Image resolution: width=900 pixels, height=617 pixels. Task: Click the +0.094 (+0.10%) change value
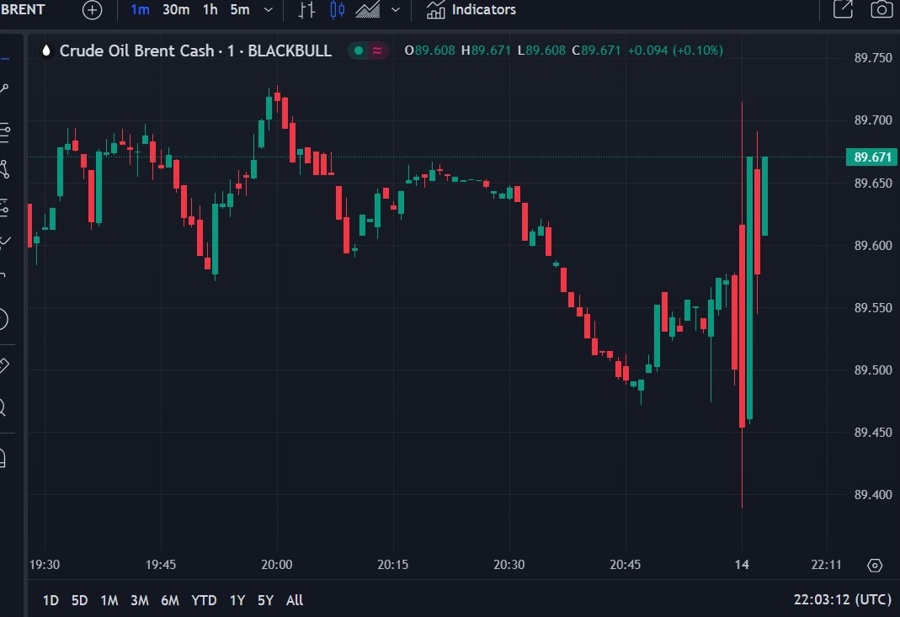click(675, 51)
